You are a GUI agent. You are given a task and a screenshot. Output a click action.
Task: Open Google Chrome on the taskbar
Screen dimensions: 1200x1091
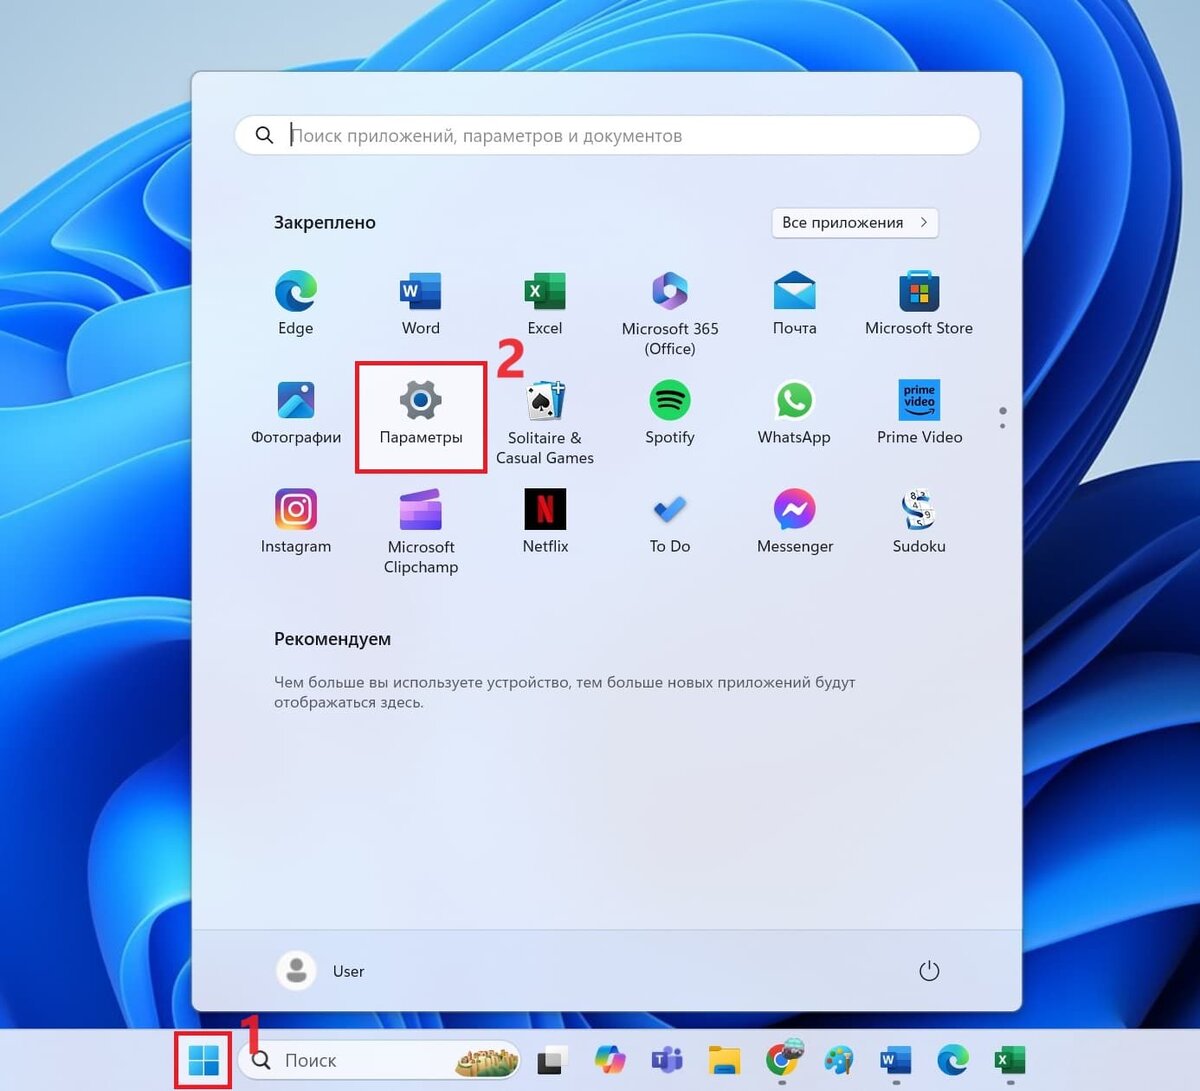(782, 1060)
